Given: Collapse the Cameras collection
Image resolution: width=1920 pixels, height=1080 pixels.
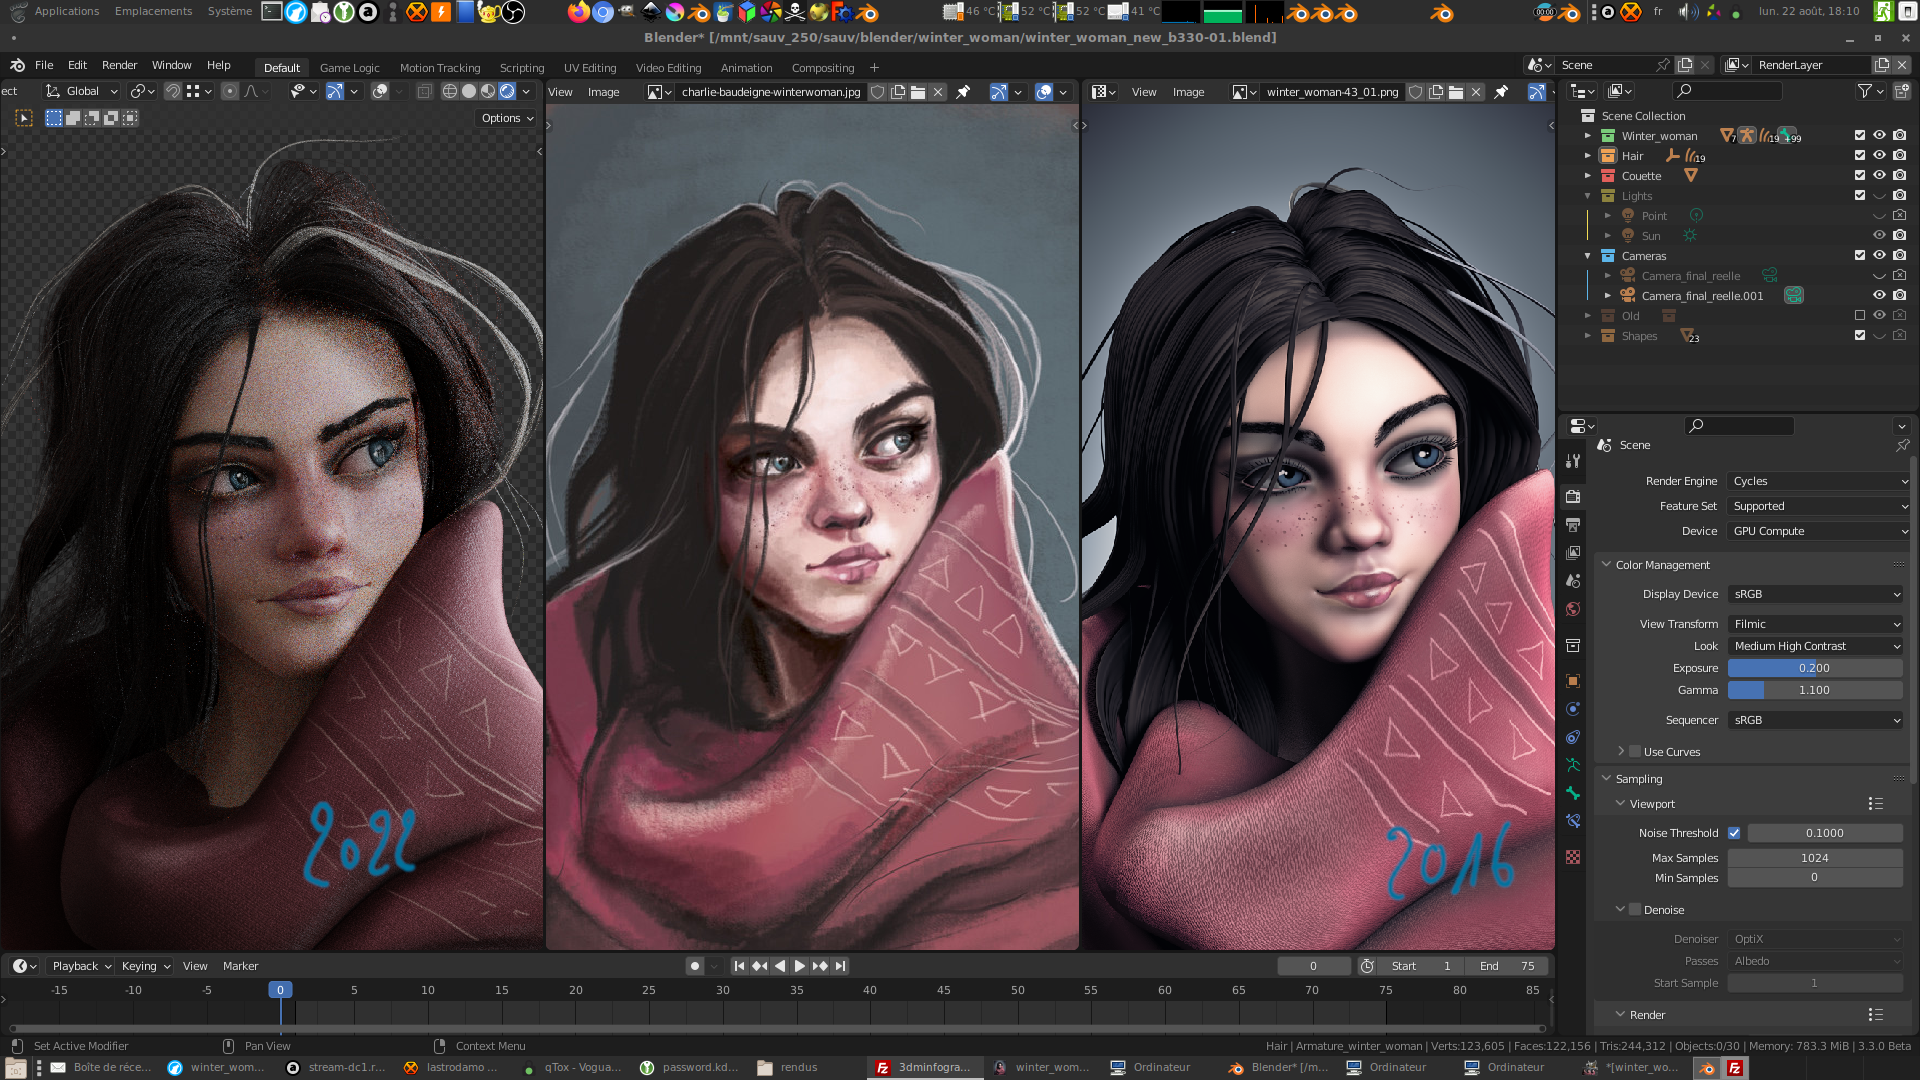Looking at the screenshot, I should tap(1587, 256).
